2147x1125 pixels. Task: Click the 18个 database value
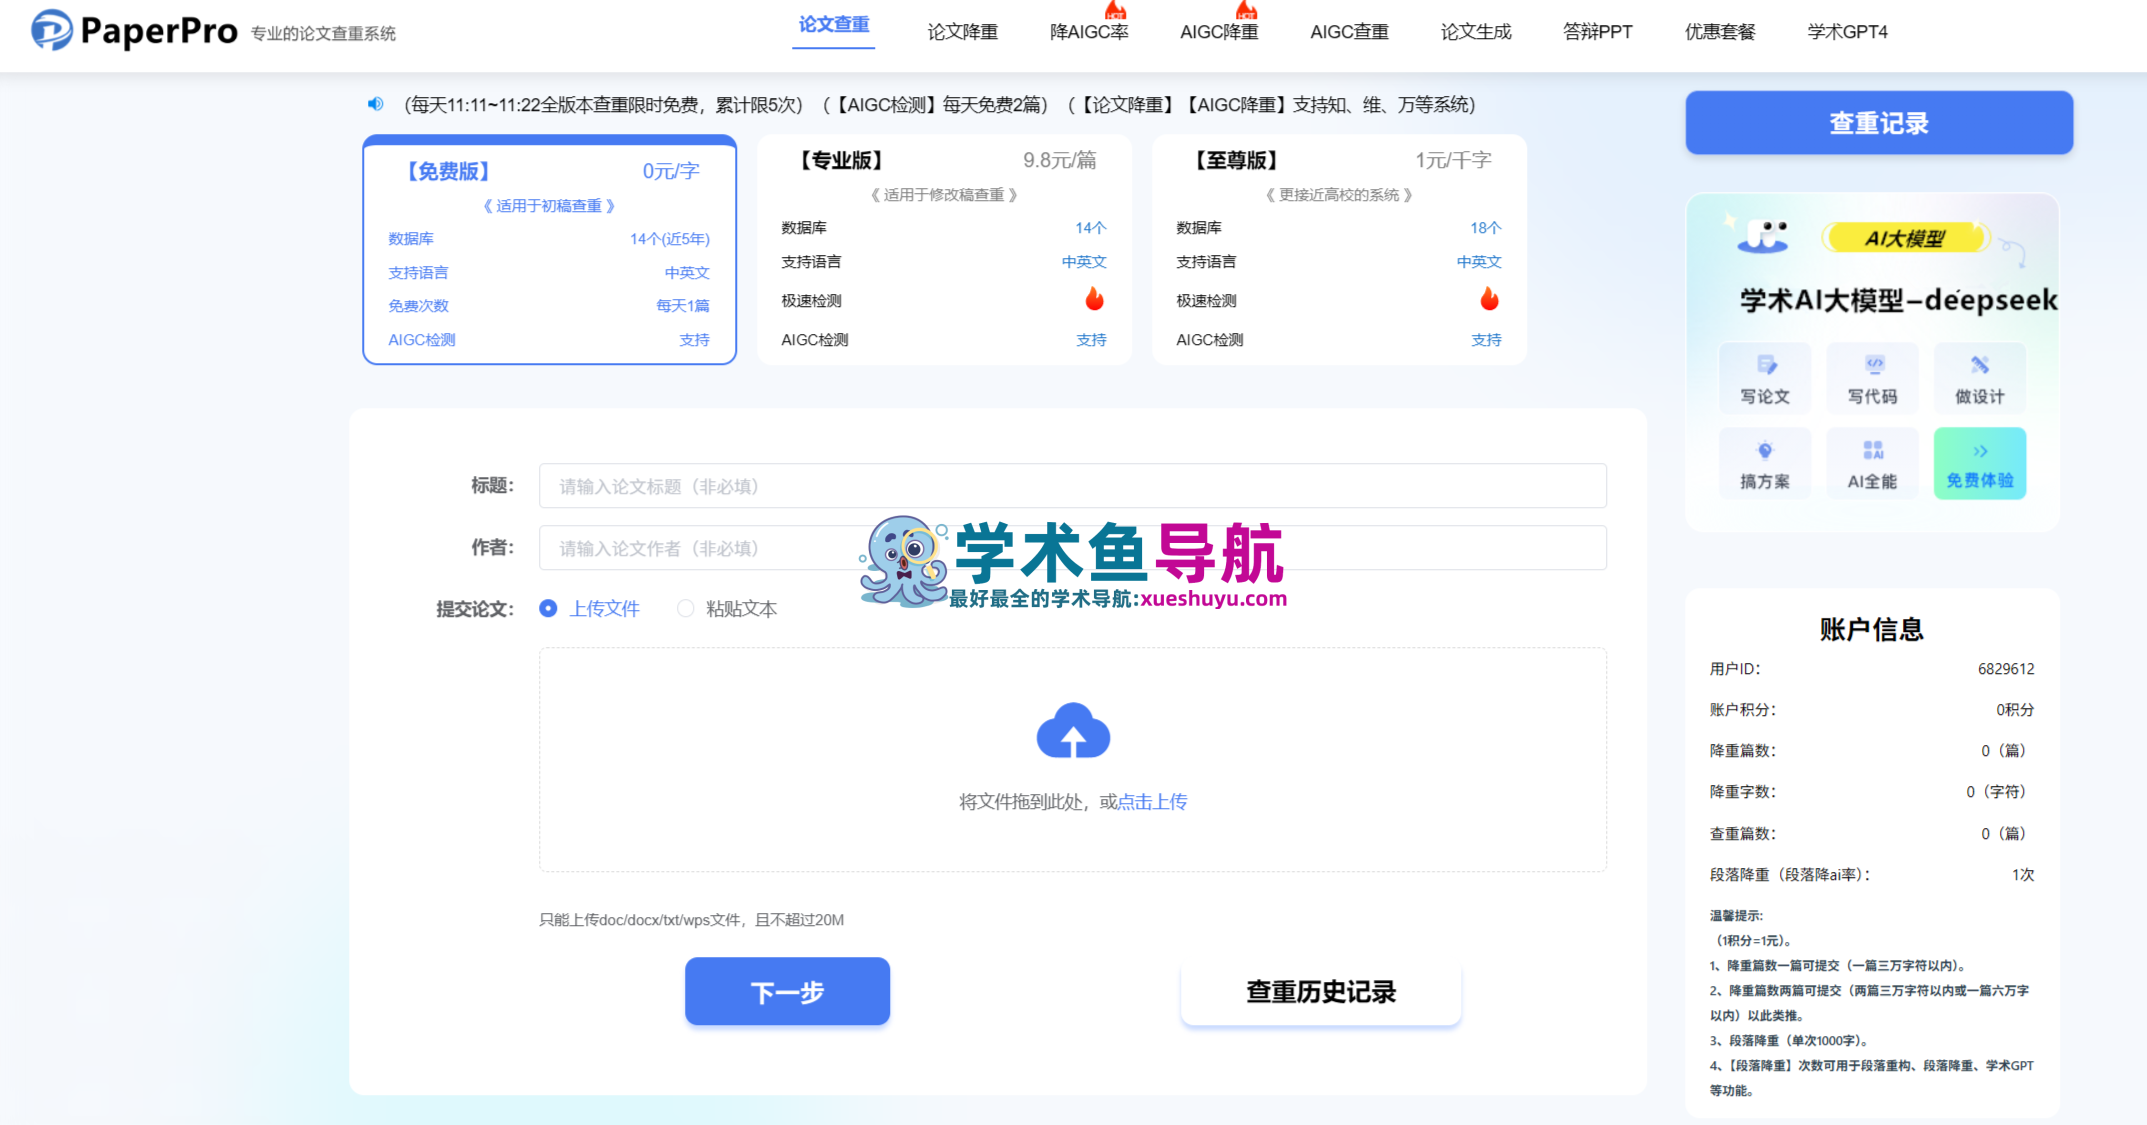[x=1486, y=228]
